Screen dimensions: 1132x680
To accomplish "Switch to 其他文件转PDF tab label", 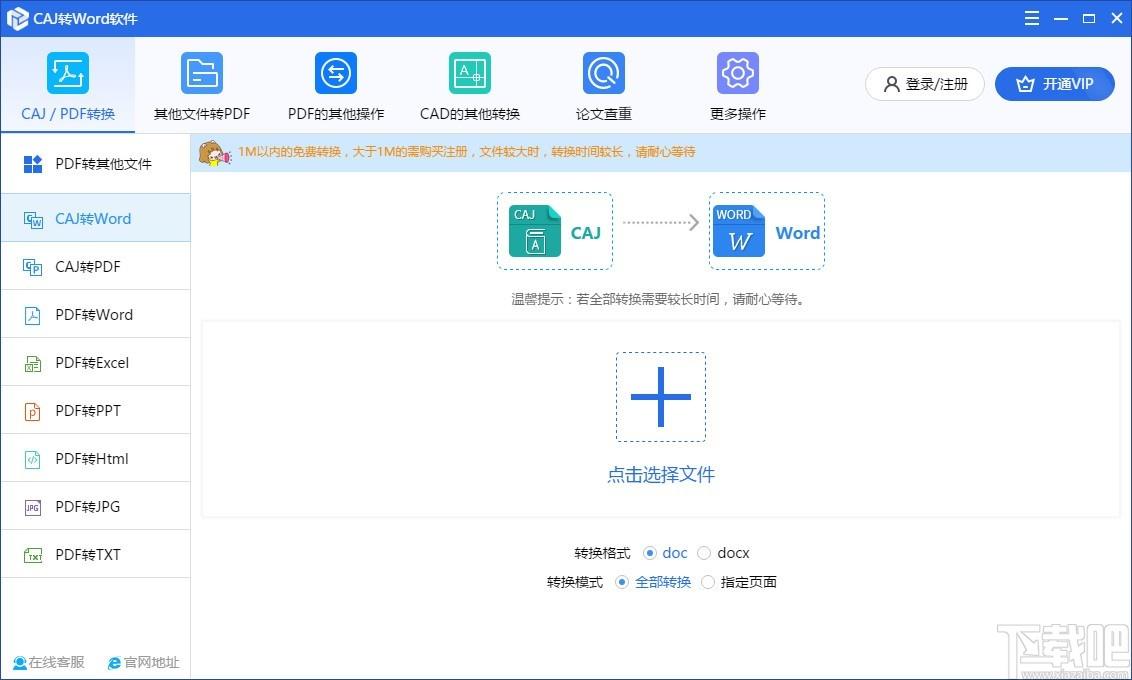I will [x=202, y=114].
